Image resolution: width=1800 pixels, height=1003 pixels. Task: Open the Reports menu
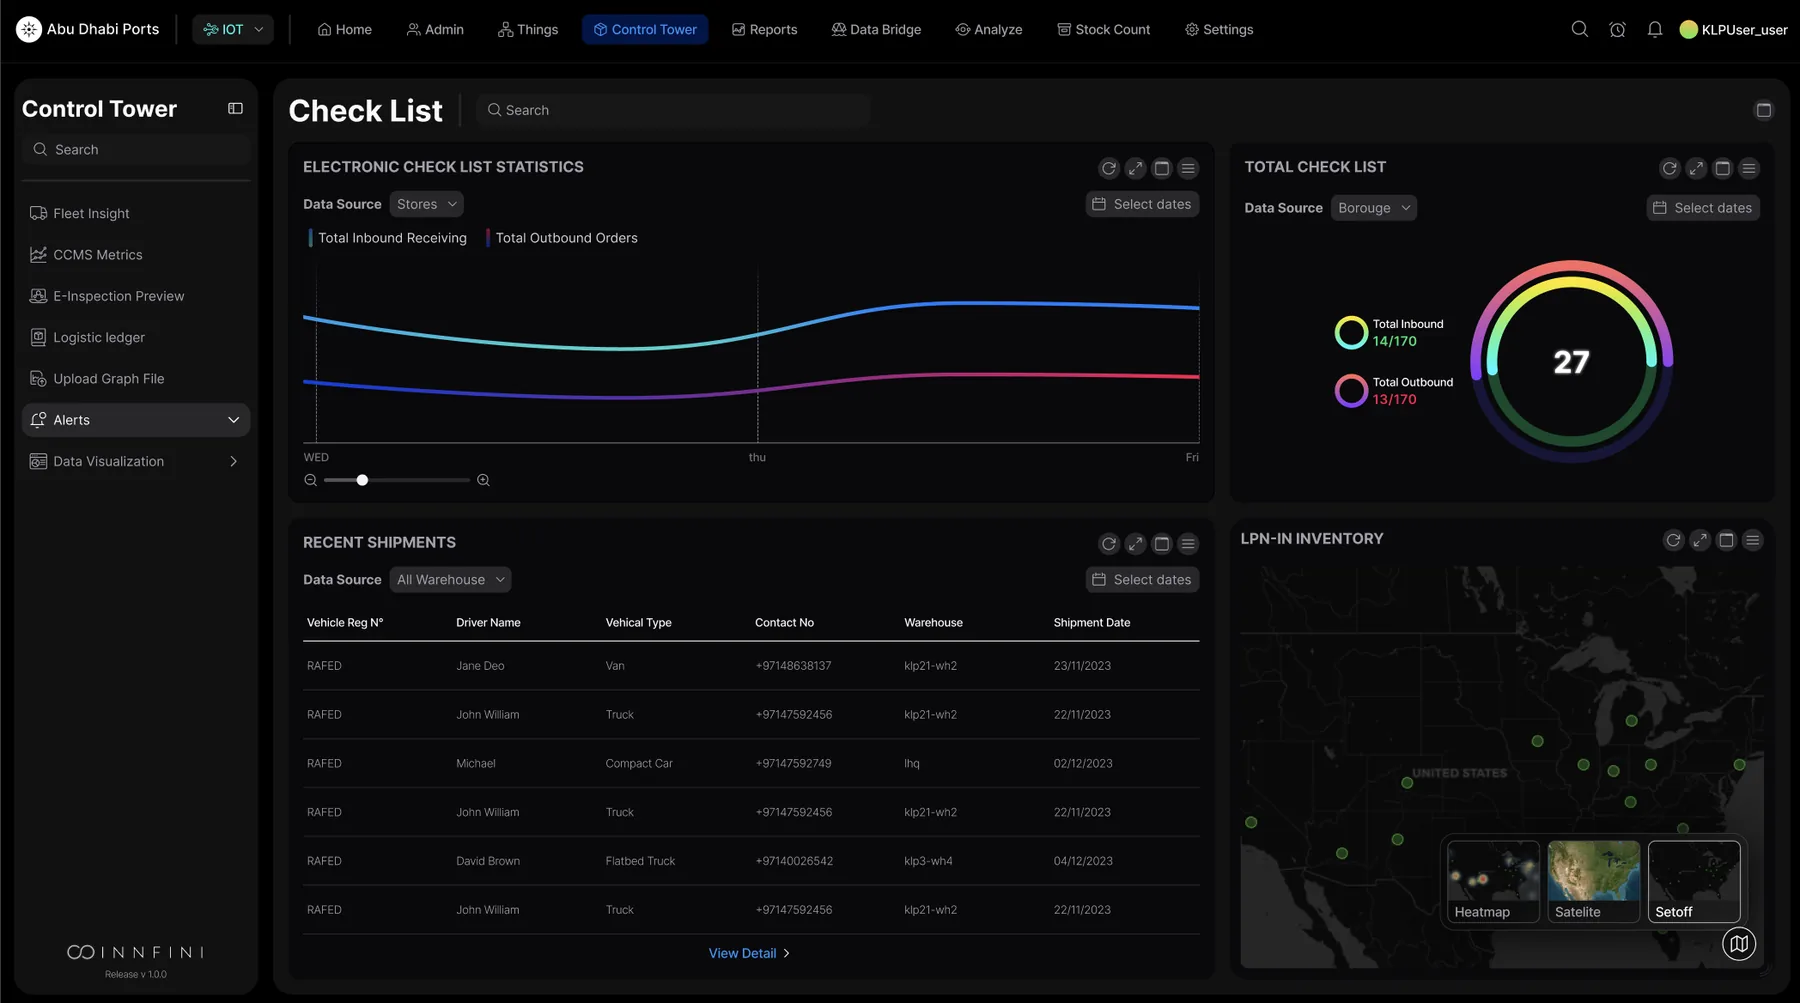tap(765, 29)
